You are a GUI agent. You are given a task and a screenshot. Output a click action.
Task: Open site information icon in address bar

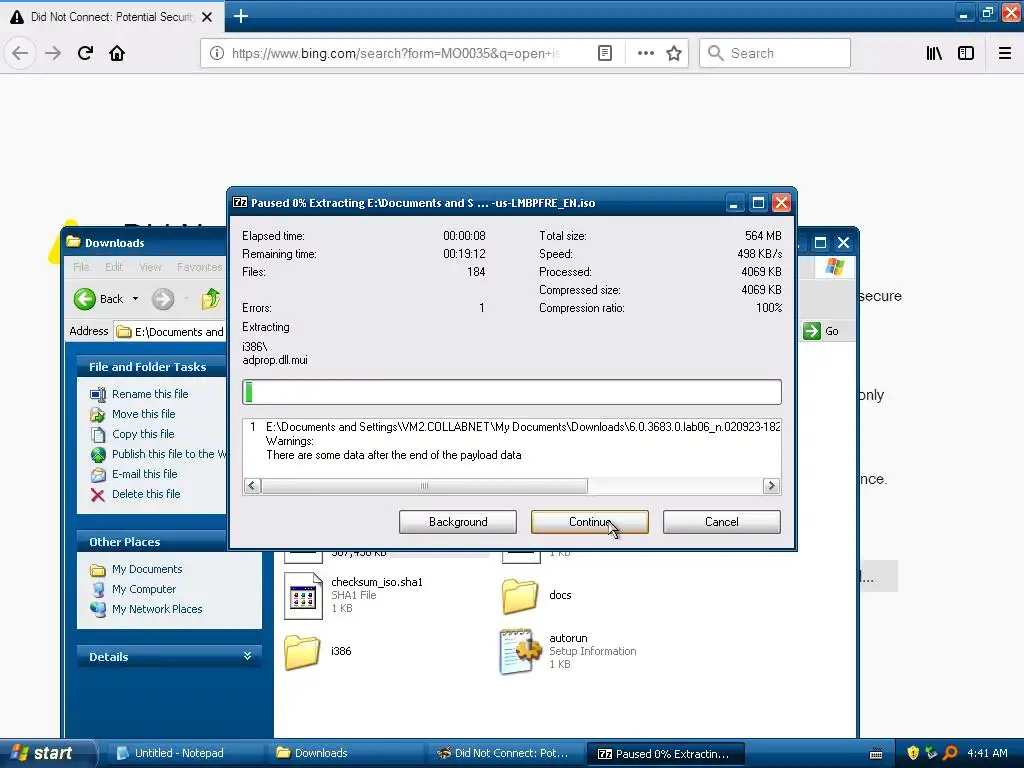pos(217,53)
